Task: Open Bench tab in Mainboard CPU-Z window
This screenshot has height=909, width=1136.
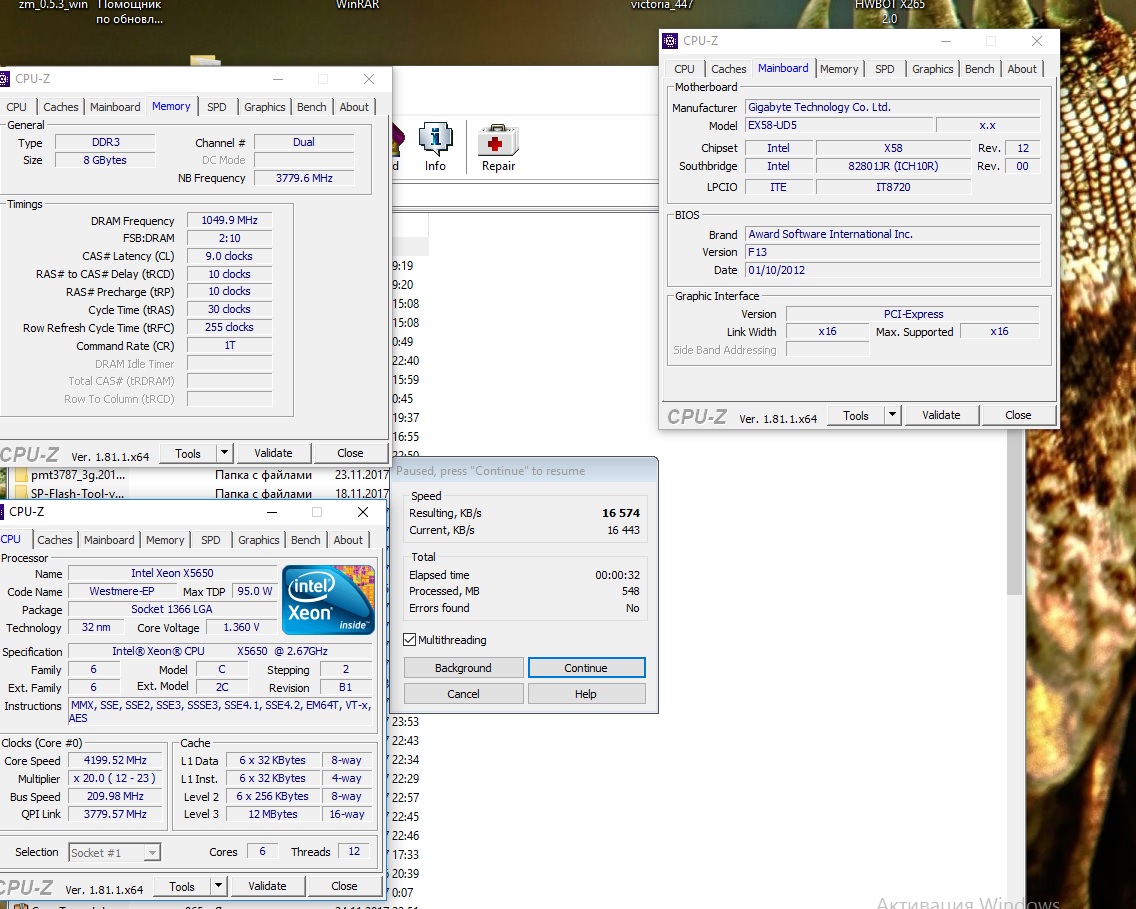Action: (x=980, y=69)
